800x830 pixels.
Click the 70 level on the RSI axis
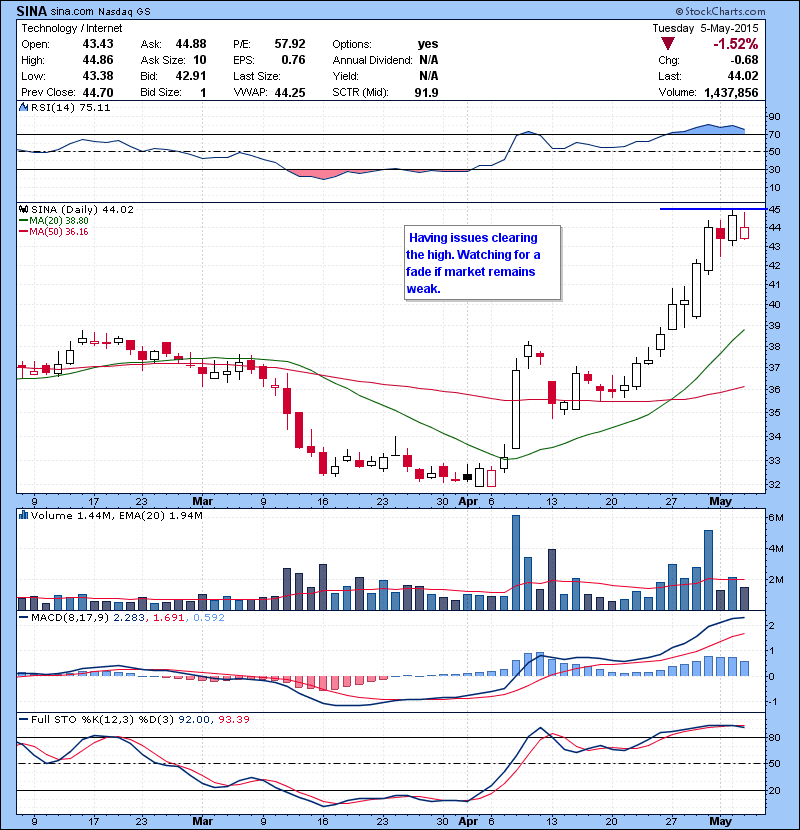click(x=774, y=134)
